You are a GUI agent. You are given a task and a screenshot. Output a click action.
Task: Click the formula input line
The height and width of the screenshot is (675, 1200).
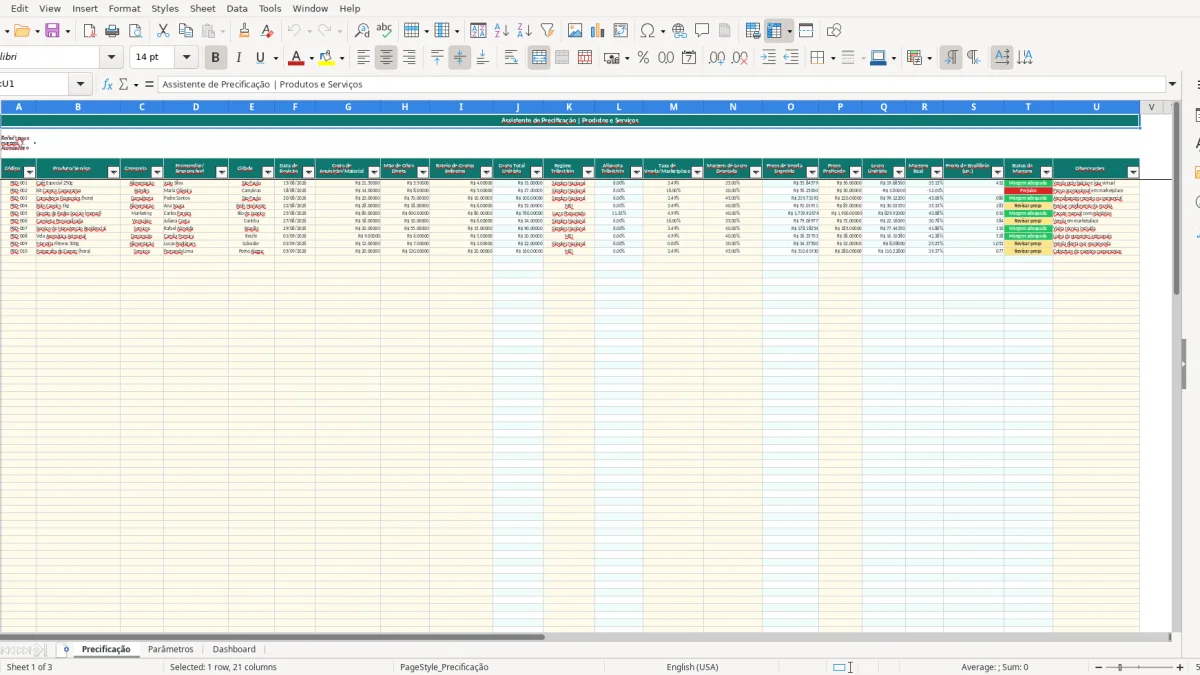coord(662,84)
